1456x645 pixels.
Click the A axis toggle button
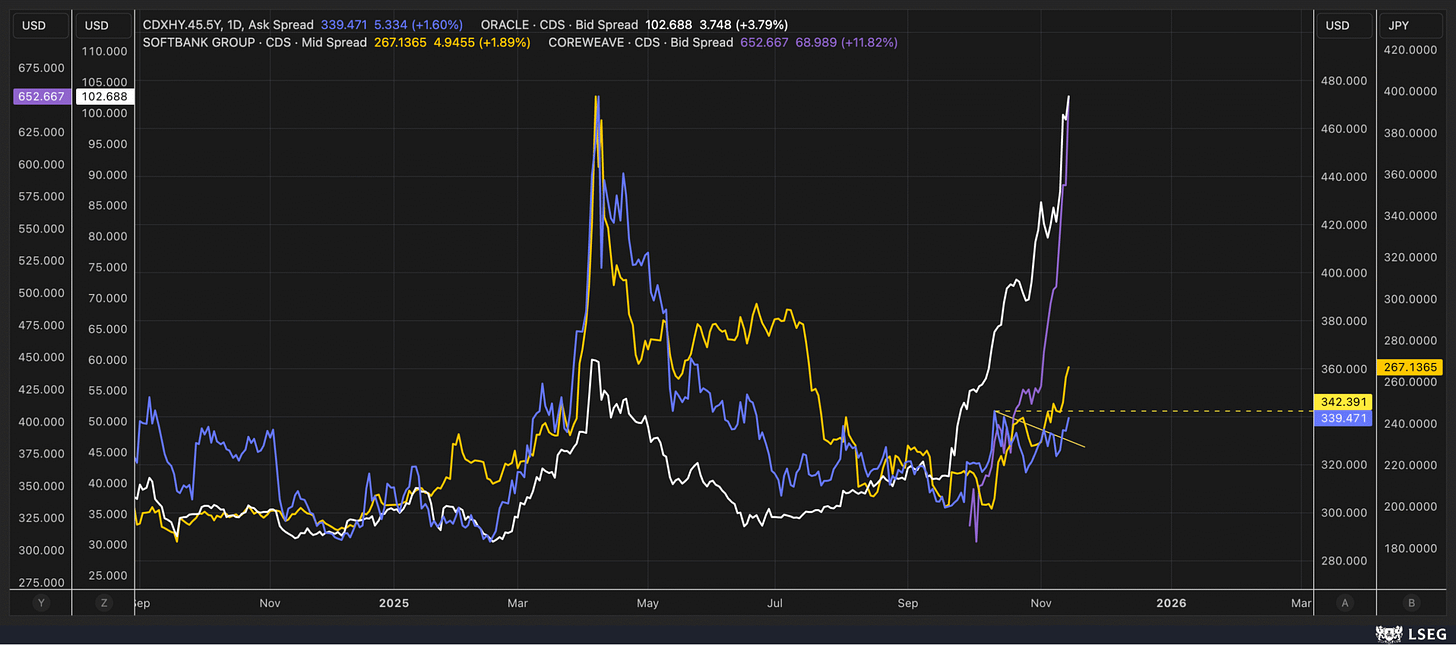click(1345, 603)
